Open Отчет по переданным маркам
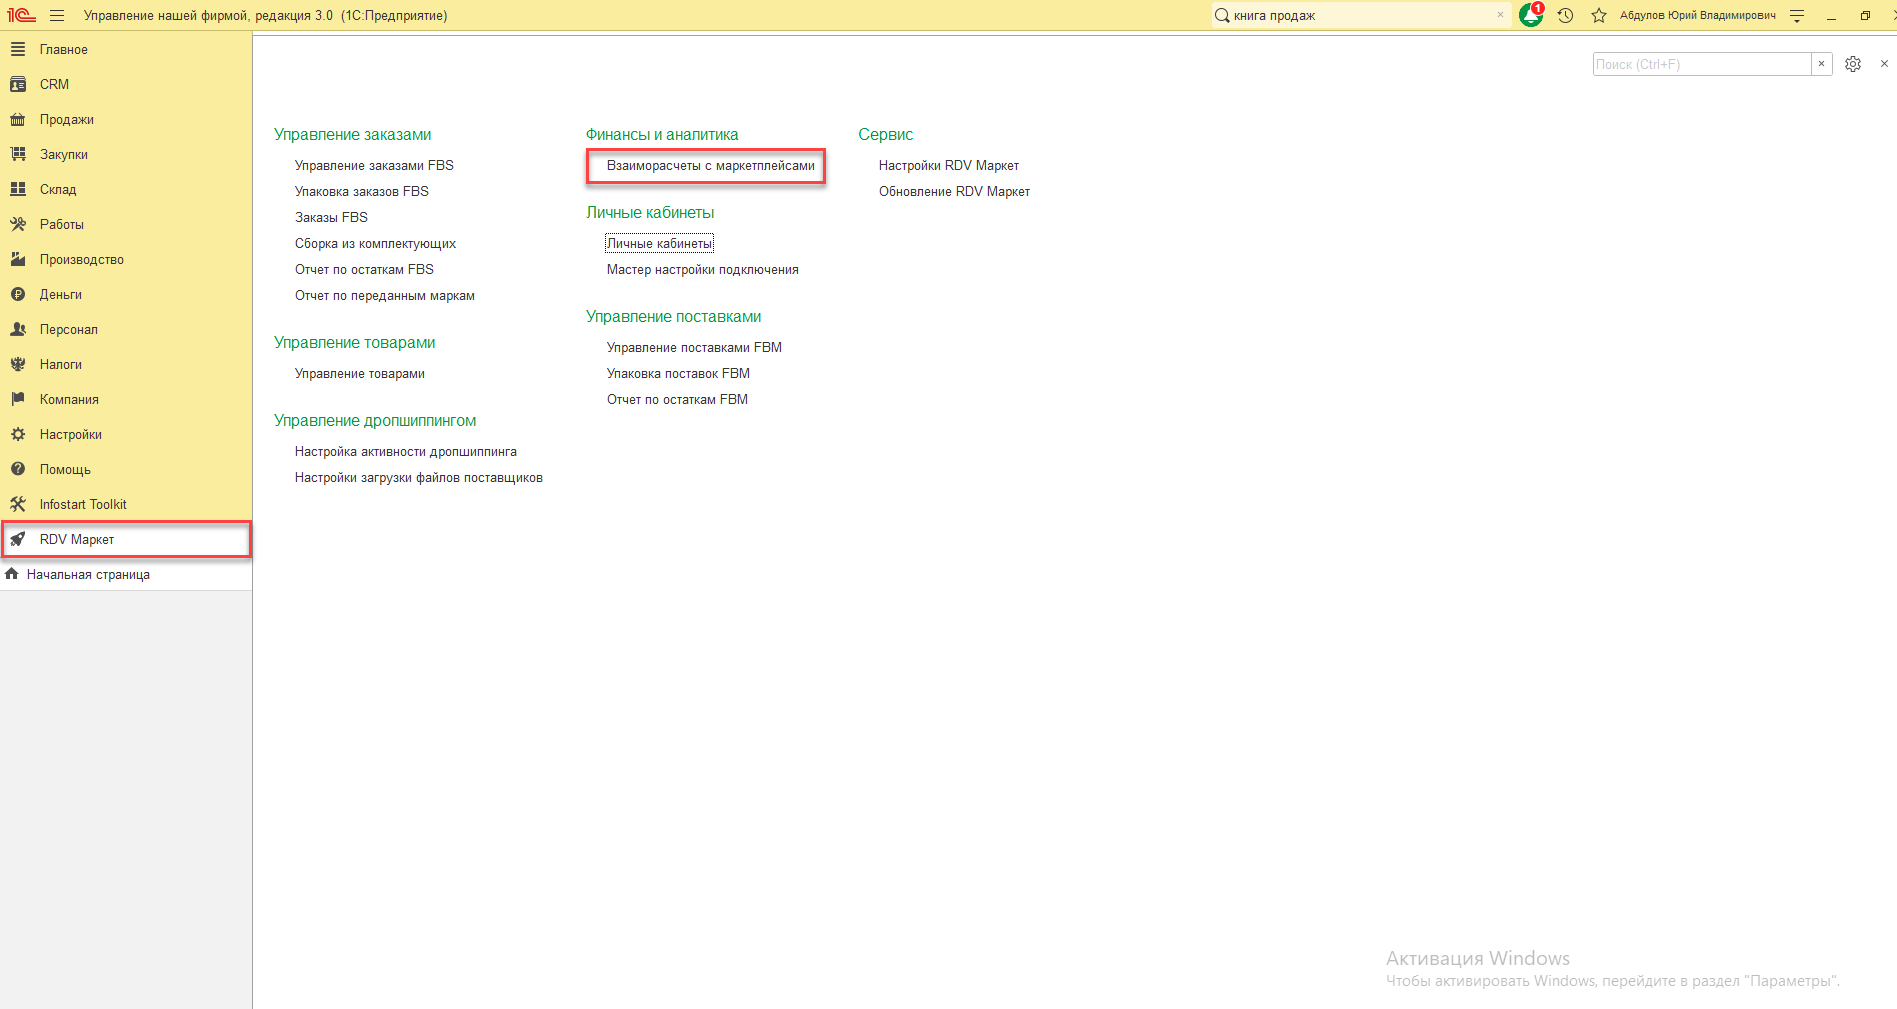Image resolution: width=1897 pixels, height=1009 pixels. [385, 295]
